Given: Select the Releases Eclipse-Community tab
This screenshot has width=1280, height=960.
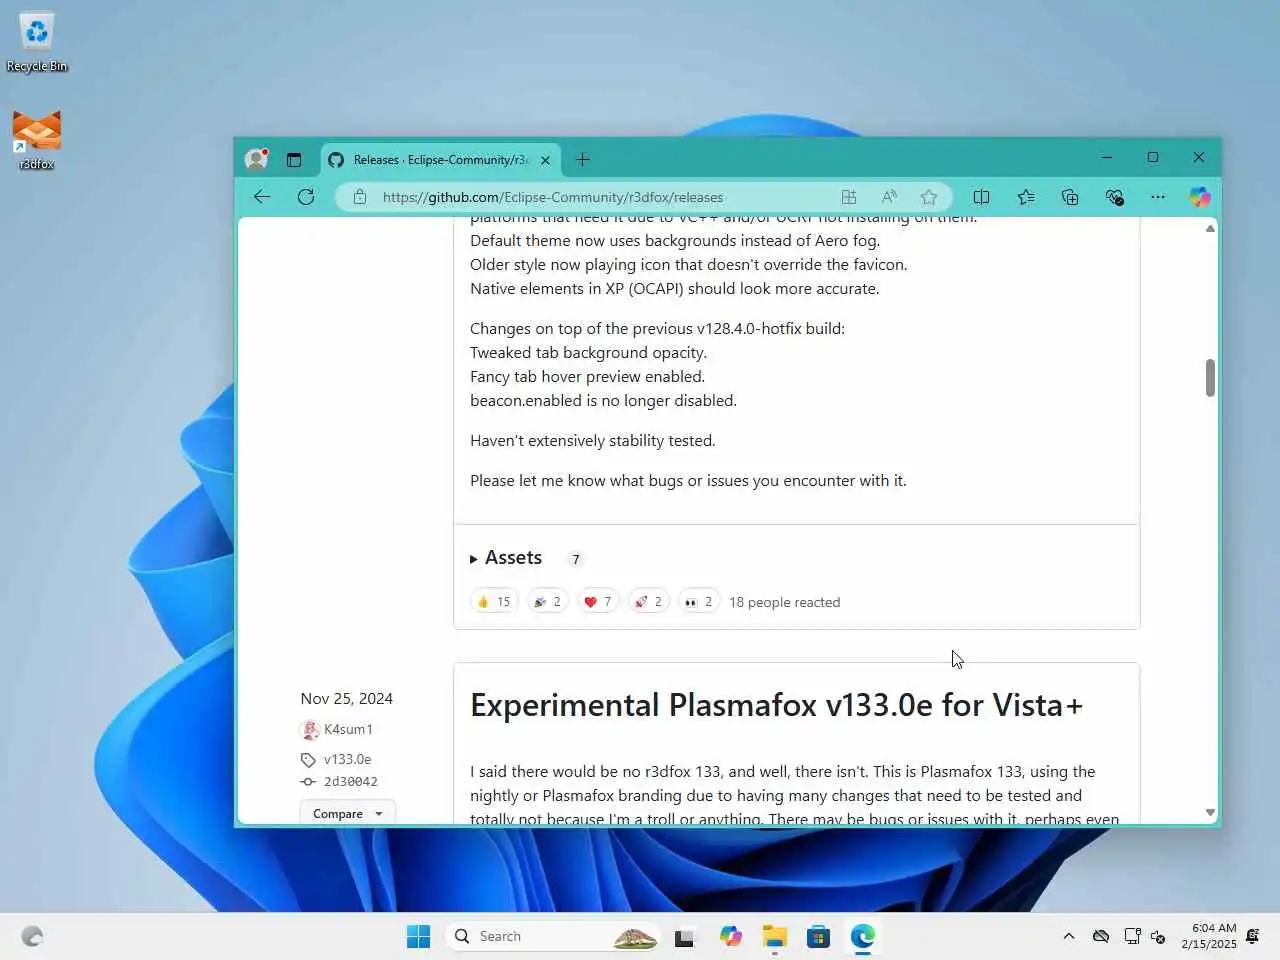Looking at the screenshot, I should 441,160.
